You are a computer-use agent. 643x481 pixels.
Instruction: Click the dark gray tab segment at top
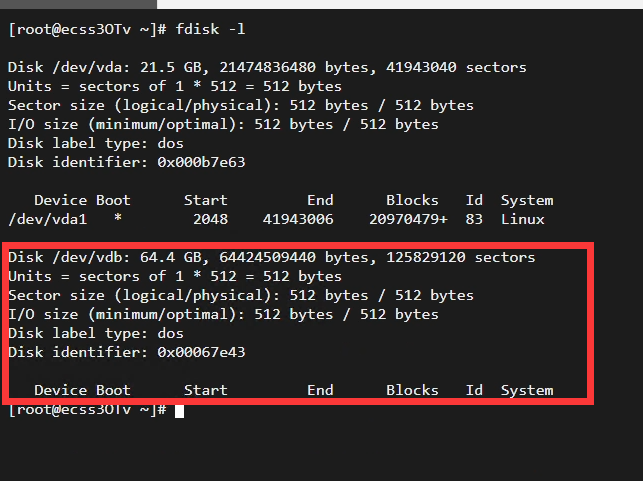point(78,4)
